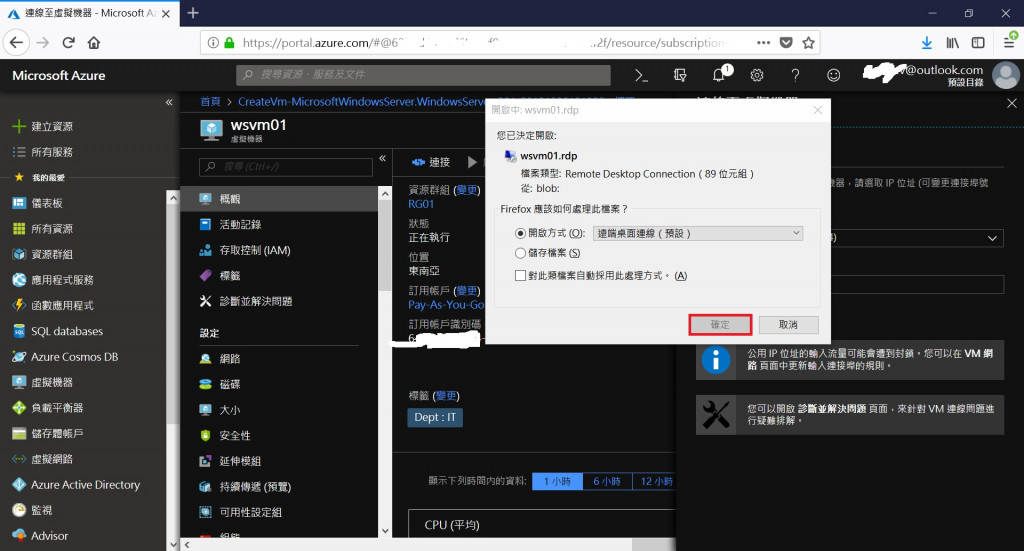Open a new browser tab
The width and height of the screenshot is (1024, 551).
(x=193, y=13)
